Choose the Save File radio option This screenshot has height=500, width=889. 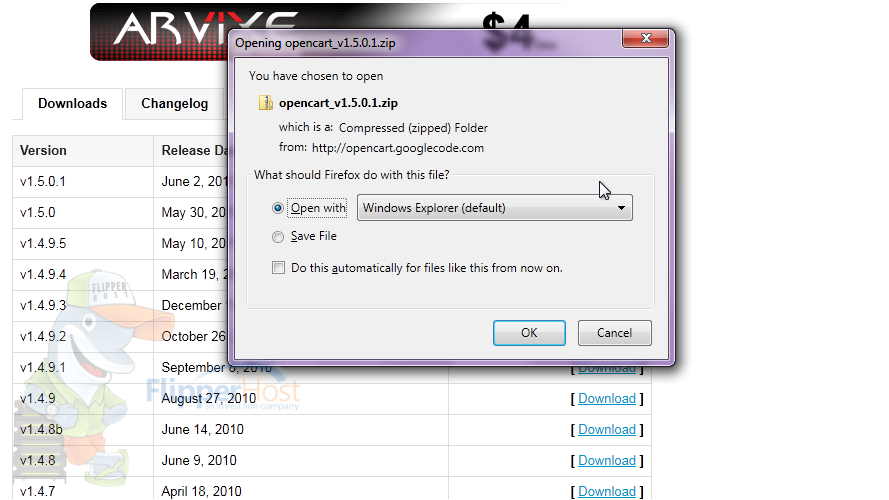(x=278, y=237)
